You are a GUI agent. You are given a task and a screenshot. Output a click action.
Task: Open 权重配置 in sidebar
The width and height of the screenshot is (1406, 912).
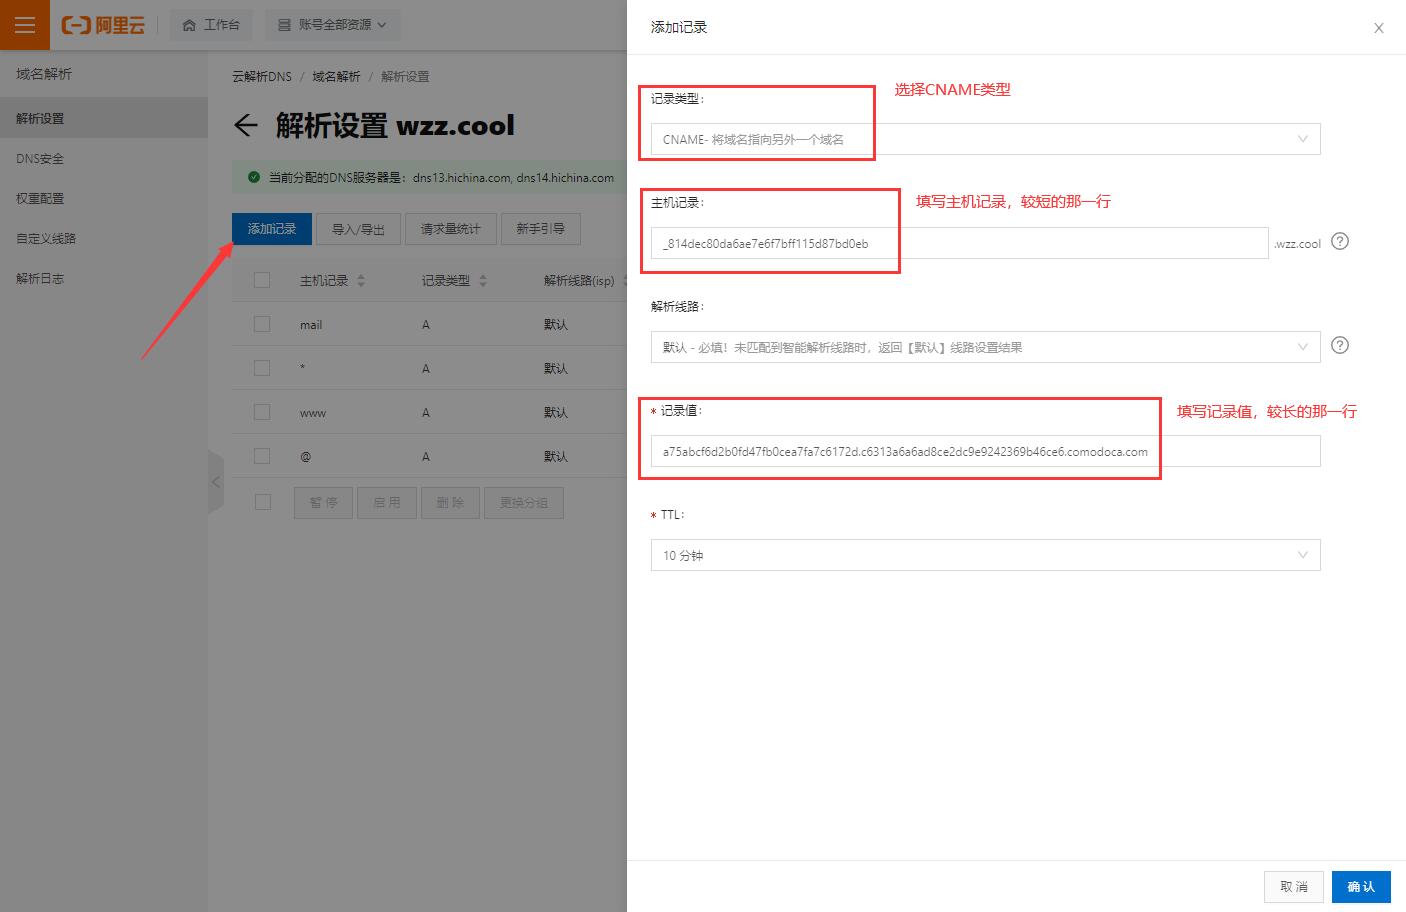click(40, 198)
